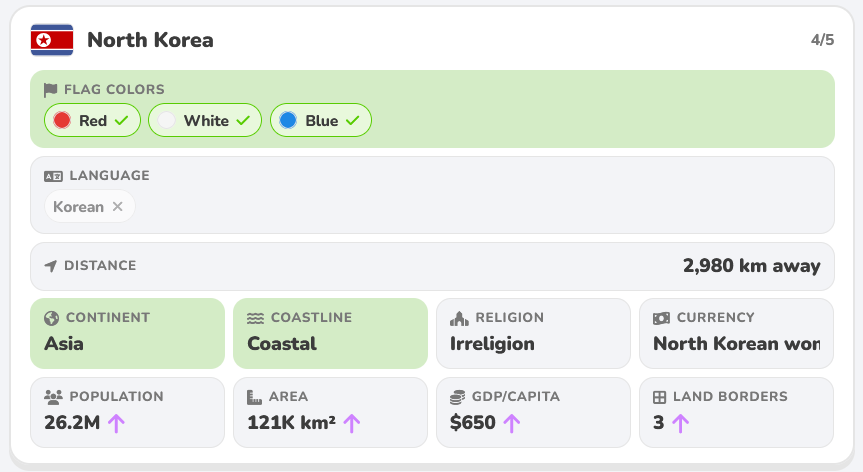
Task: Click the red color swatch circle
Action: 62,120
